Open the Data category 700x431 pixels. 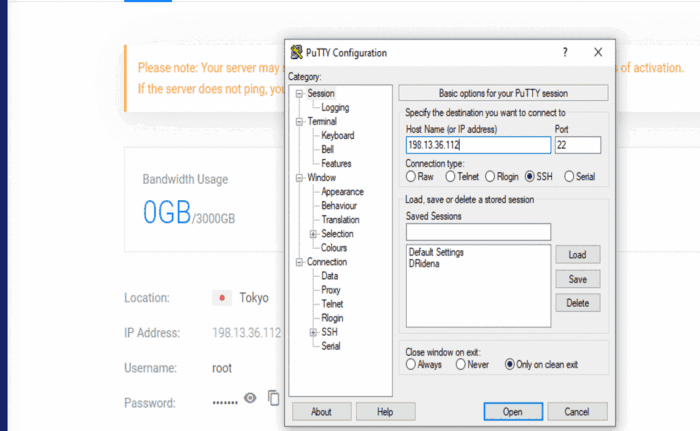pyautogui.click(x=329, y=276)
